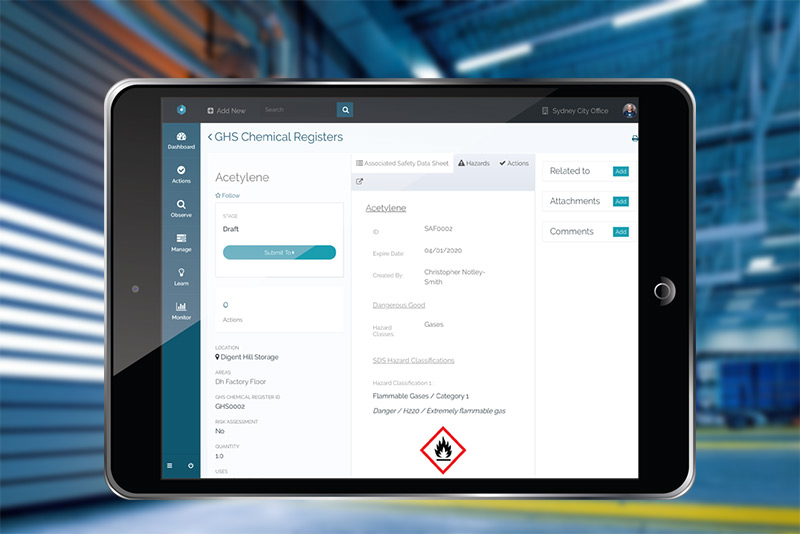Click the search magnifier button
Viewport: 800px width, 534px height.
tap(345, 110)
